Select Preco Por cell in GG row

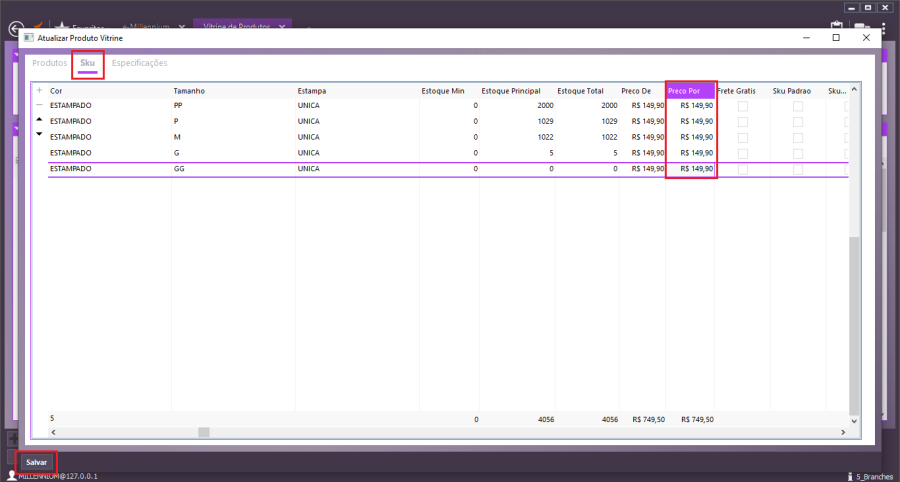pyautogui.click(x=691, y=169)
